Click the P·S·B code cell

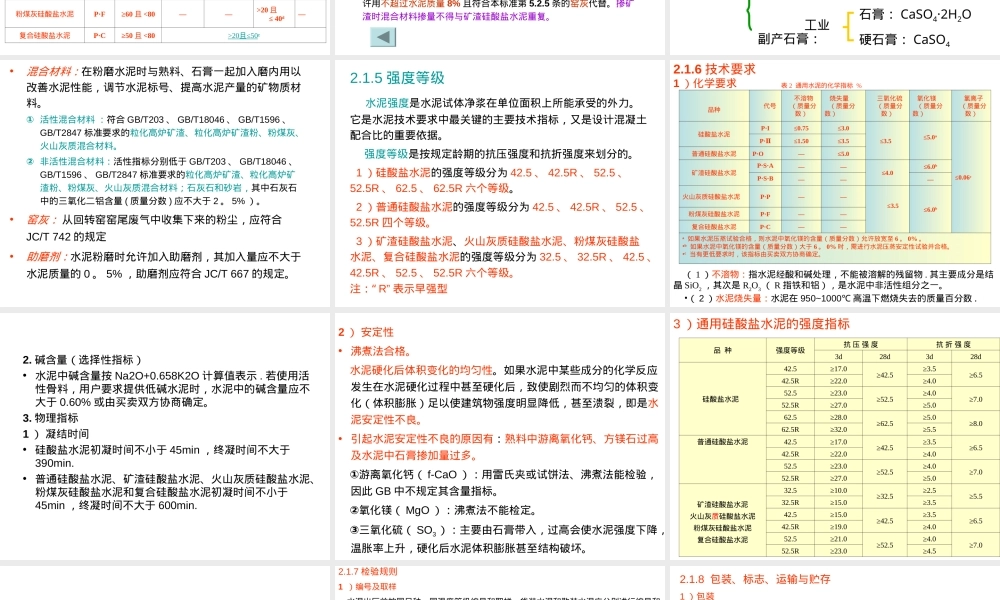pyautogui.click(x=765, y=179)
